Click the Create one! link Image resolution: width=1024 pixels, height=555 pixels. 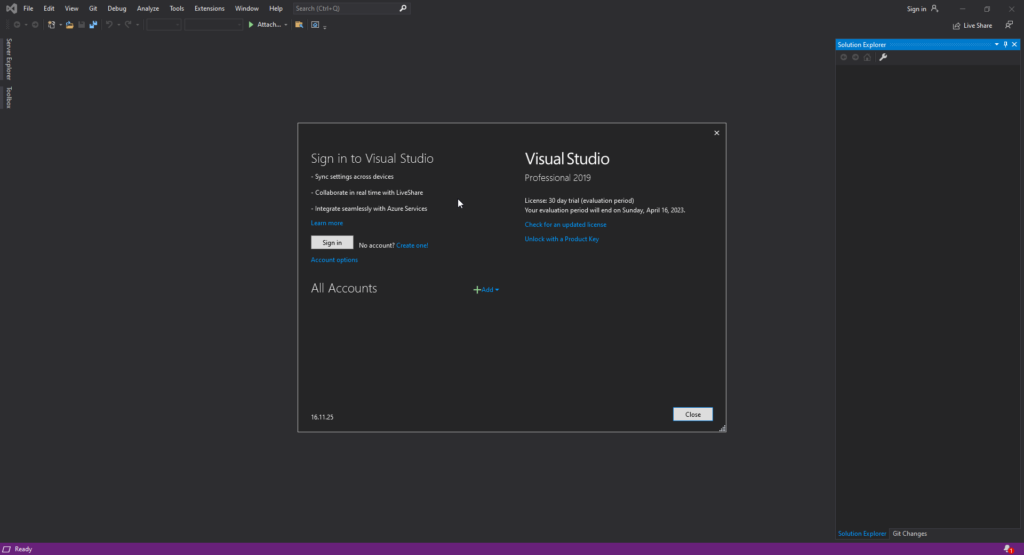[412, 246]
